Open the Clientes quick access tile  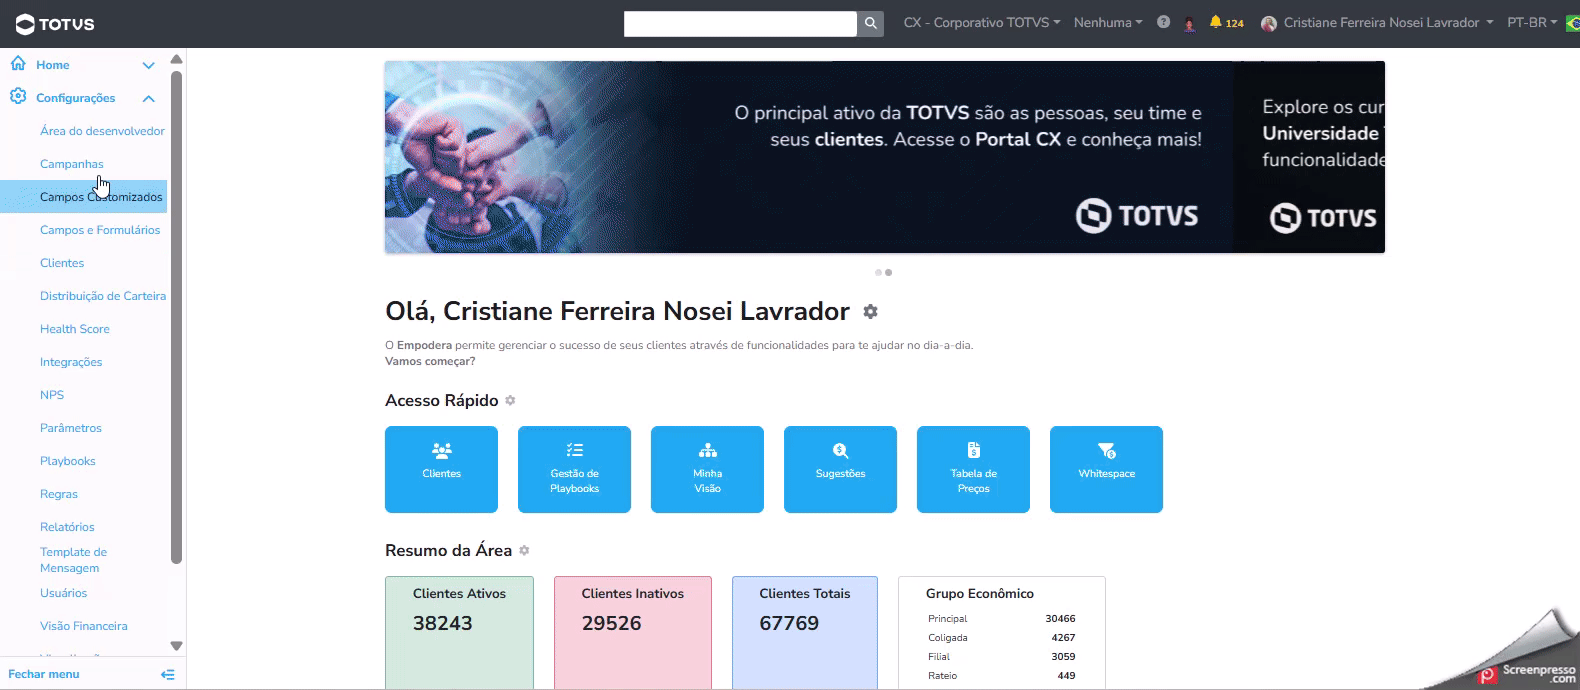(441, 469)
